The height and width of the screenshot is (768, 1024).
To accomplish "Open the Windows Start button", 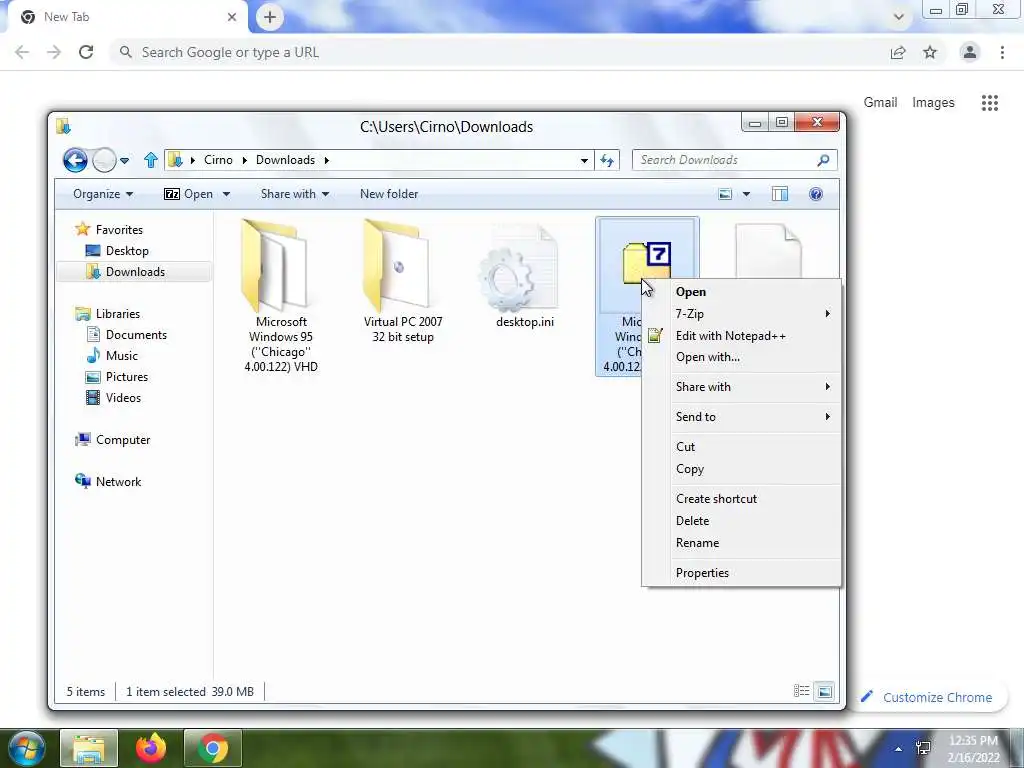I will point(27,748).
